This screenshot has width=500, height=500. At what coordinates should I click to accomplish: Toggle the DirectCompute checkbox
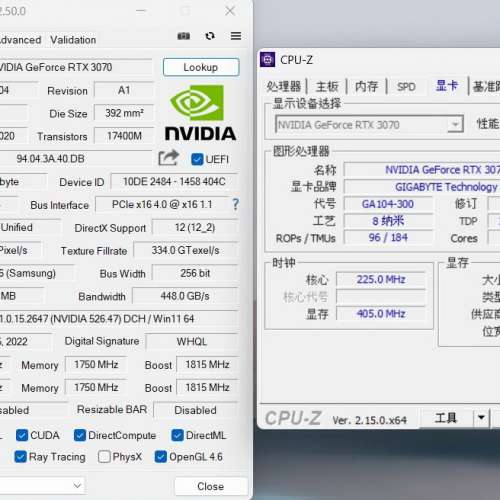click(x=80, y=435)
